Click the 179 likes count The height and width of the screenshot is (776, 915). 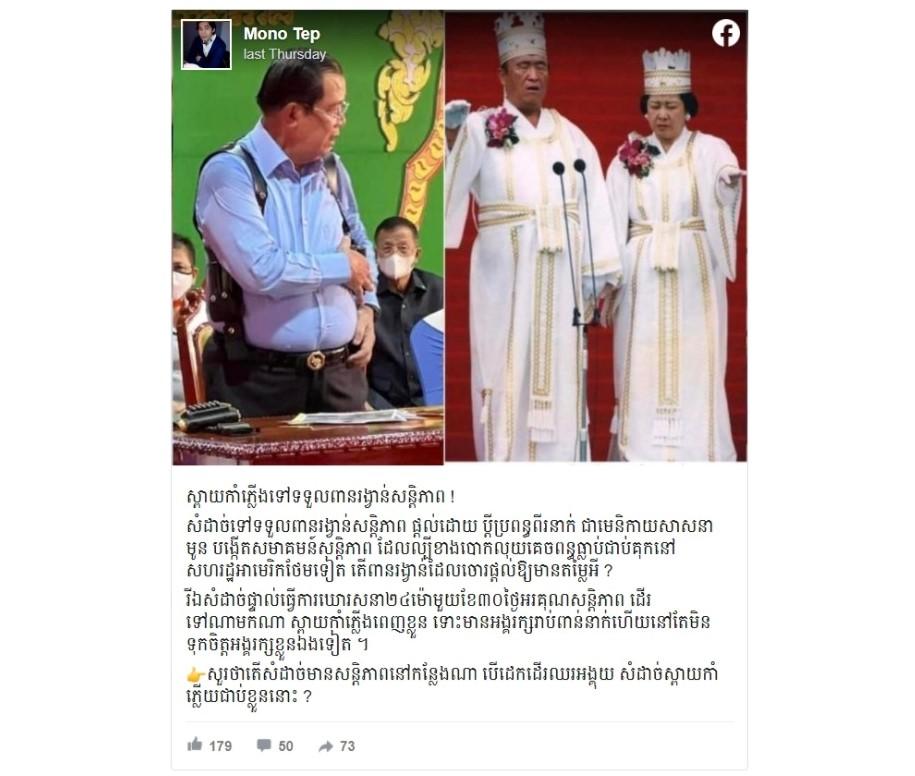(221, 746)
